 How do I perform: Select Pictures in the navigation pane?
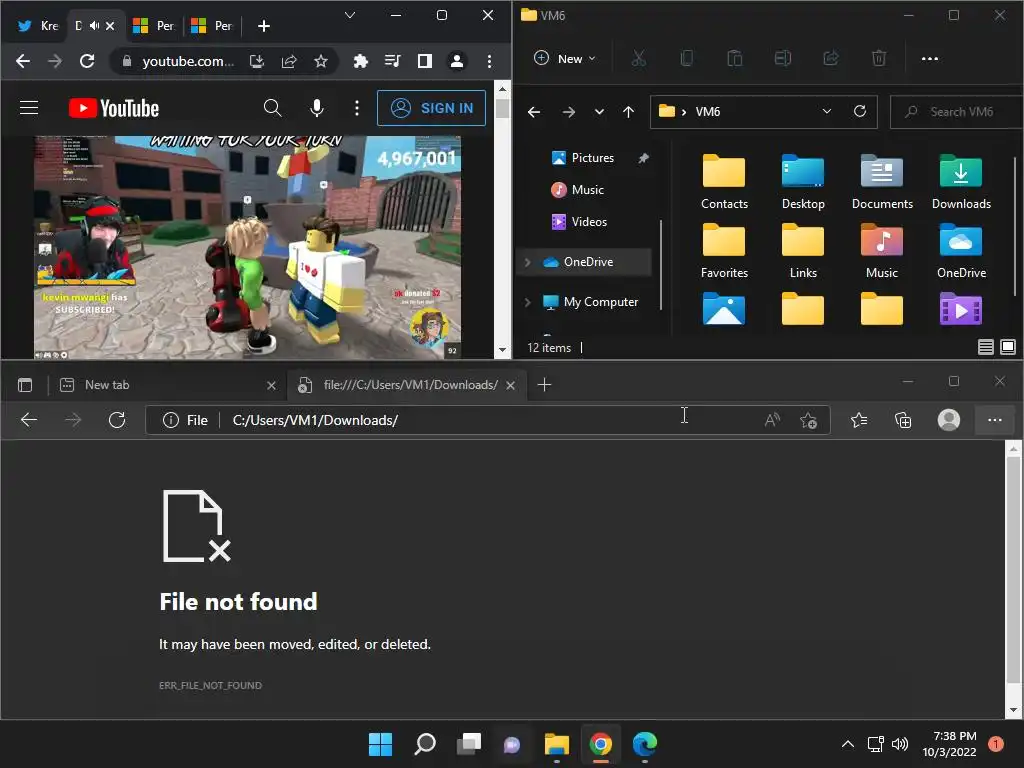pos(592,158)
